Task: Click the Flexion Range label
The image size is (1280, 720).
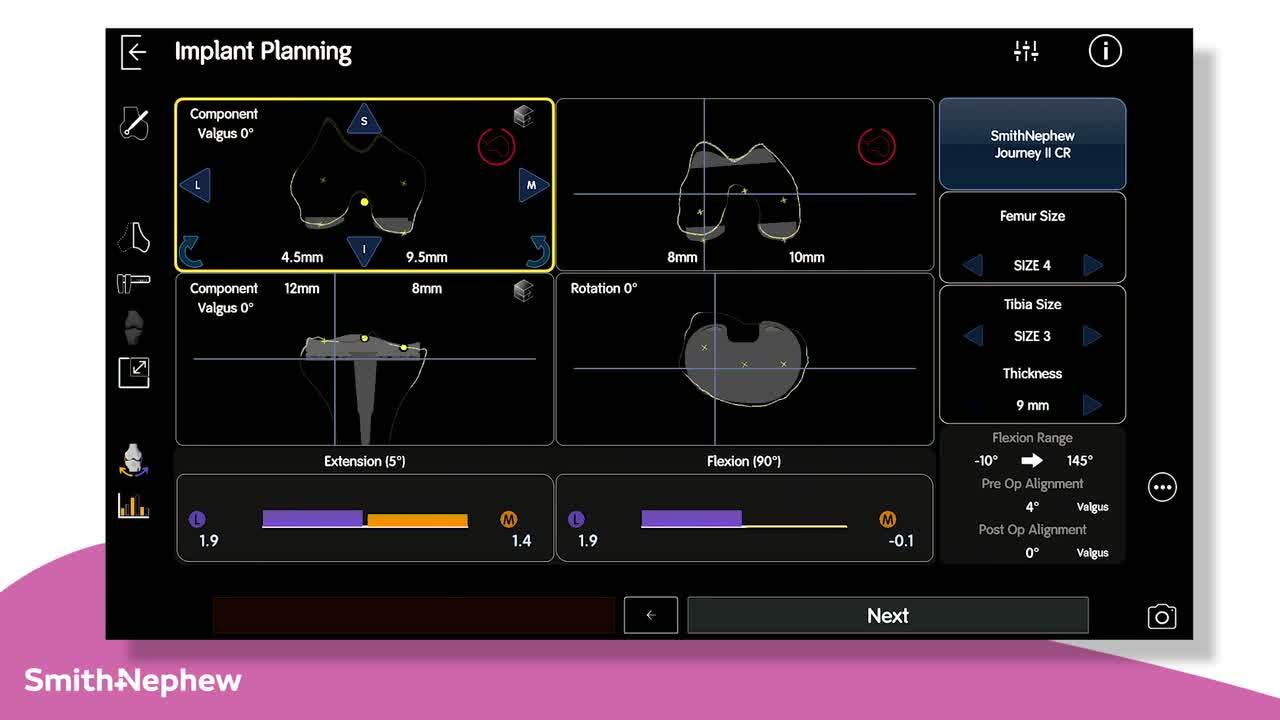Action: [x=1032, y=438]
